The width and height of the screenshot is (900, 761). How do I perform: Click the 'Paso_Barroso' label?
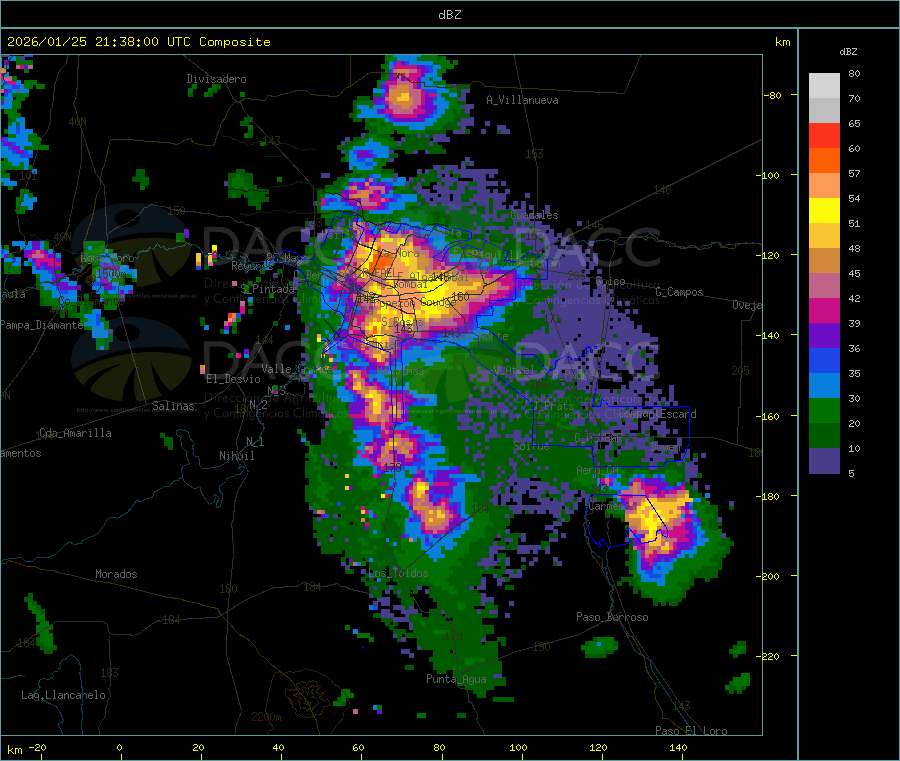612,618
